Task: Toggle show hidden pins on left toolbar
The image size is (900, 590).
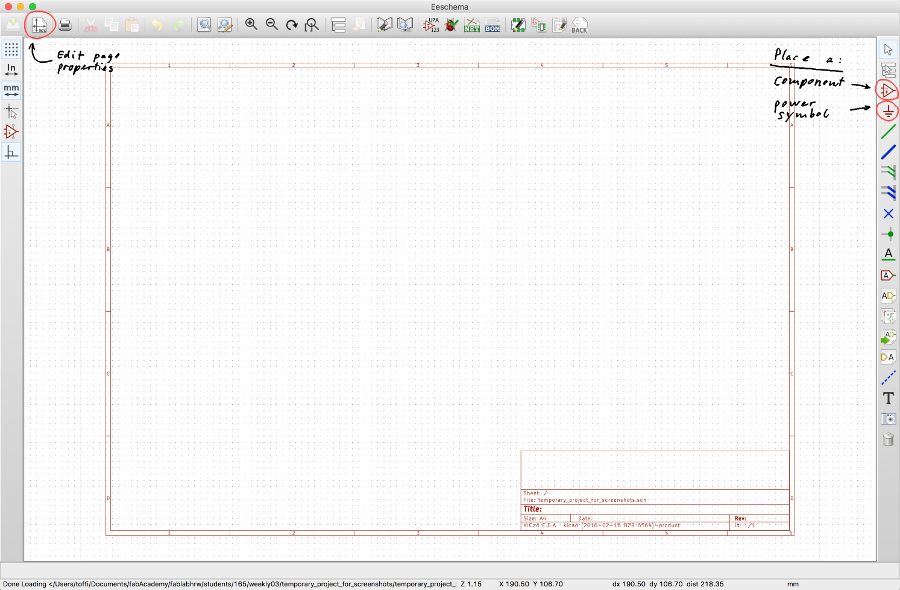Action: (x=11, y=131)
